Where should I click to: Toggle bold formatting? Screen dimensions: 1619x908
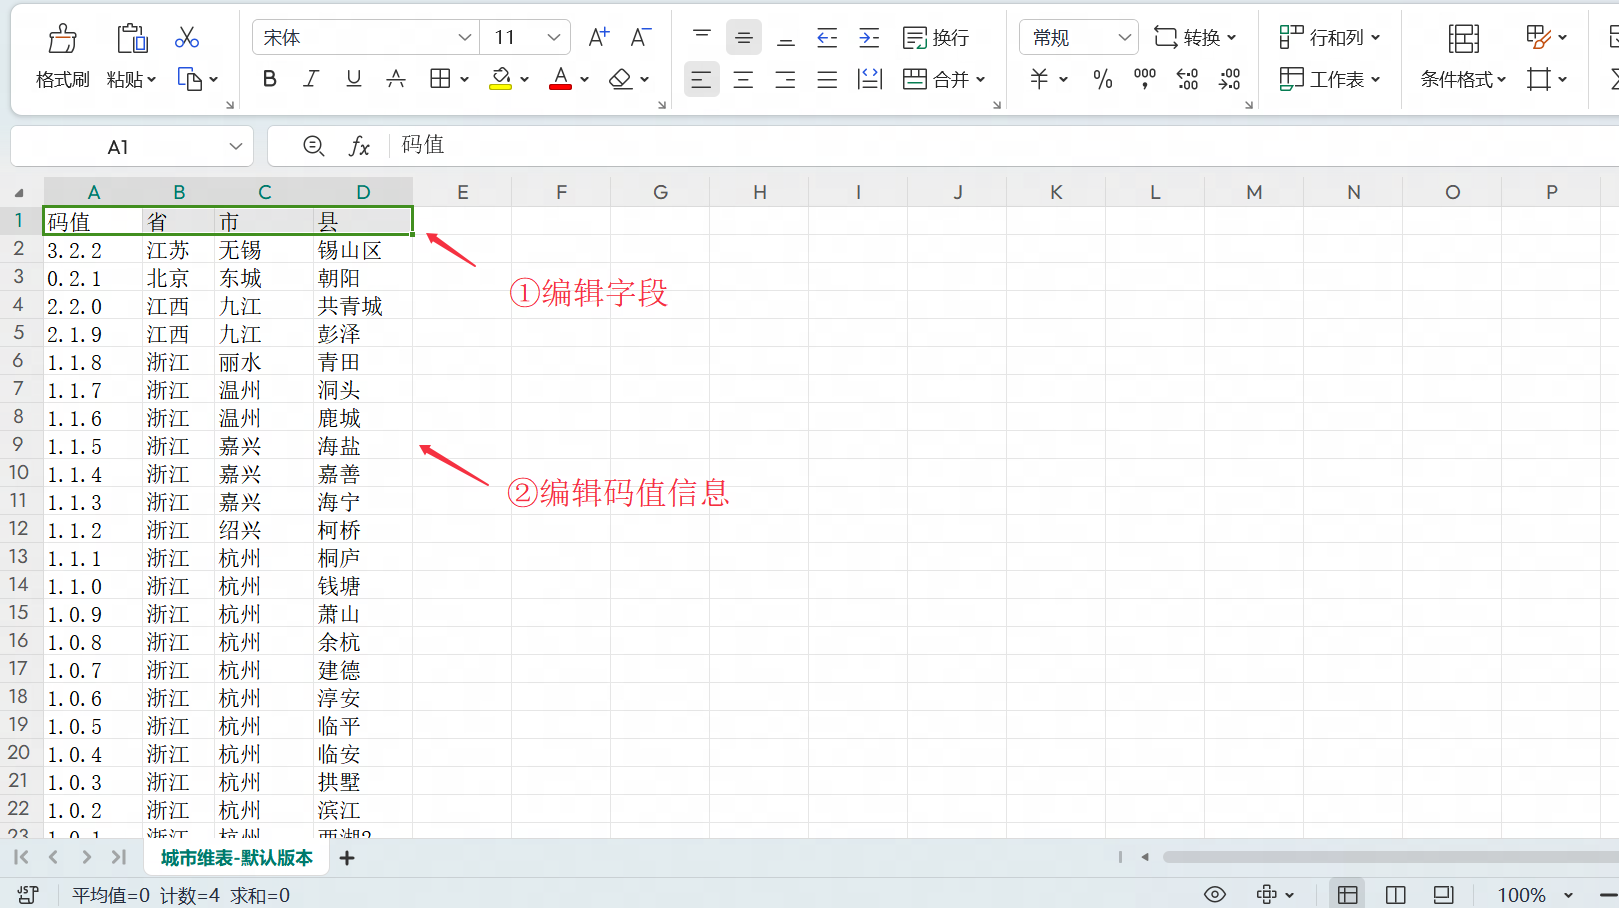[269, 79]
